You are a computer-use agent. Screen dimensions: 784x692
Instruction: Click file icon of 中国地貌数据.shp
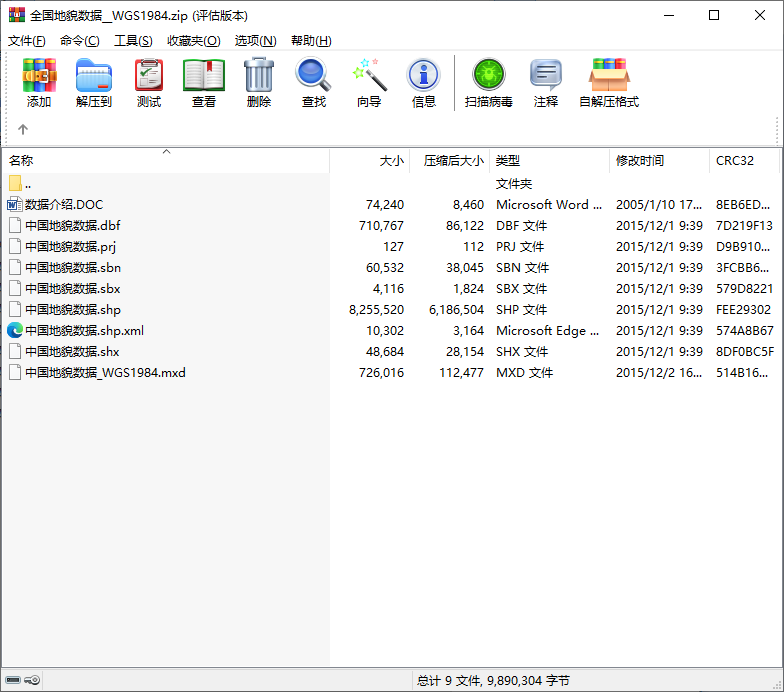[x=15, y=309]
